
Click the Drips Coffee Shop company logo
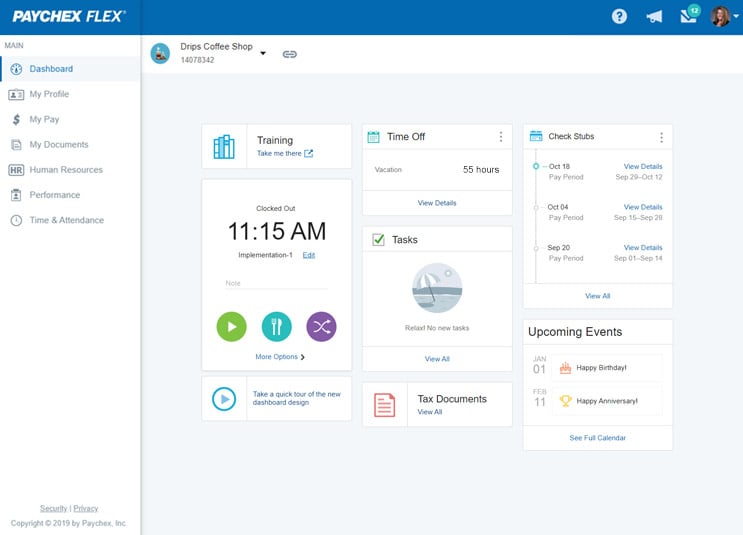[x=160, y=54]
